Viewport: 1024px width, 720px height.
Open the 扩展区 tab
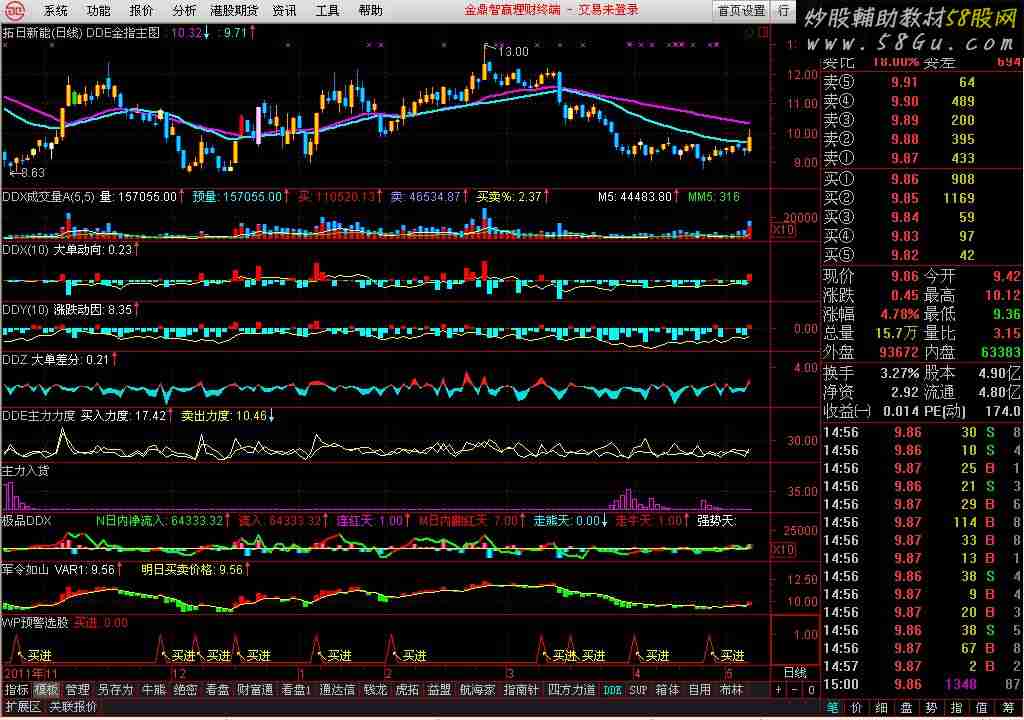coord(23,707)
